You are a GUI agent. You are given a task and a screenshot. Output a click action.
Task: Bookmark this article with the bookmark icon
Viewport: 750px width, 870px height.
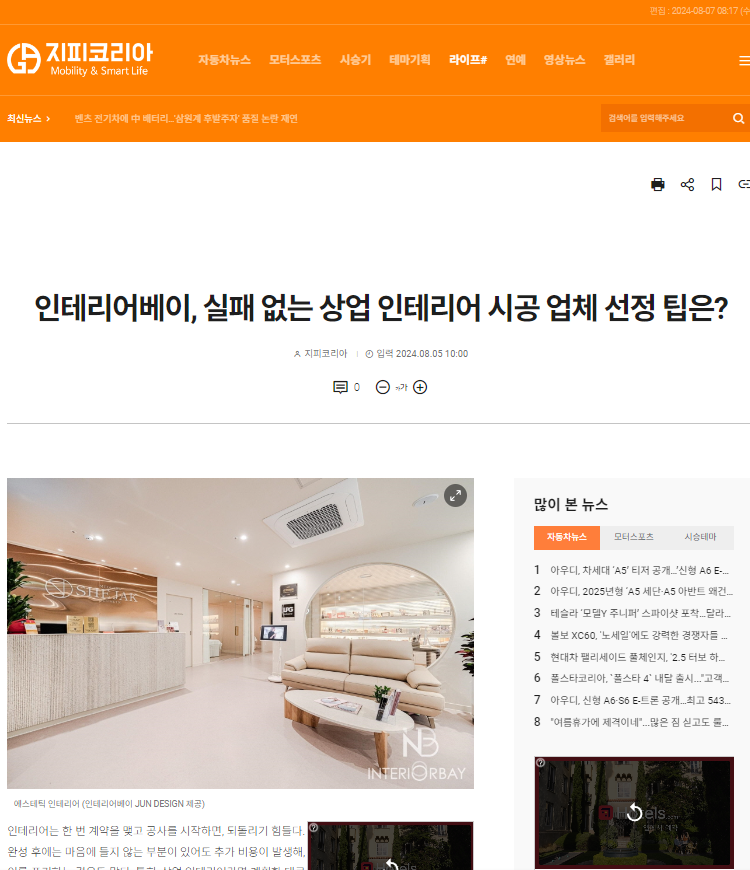coord(716,184)
